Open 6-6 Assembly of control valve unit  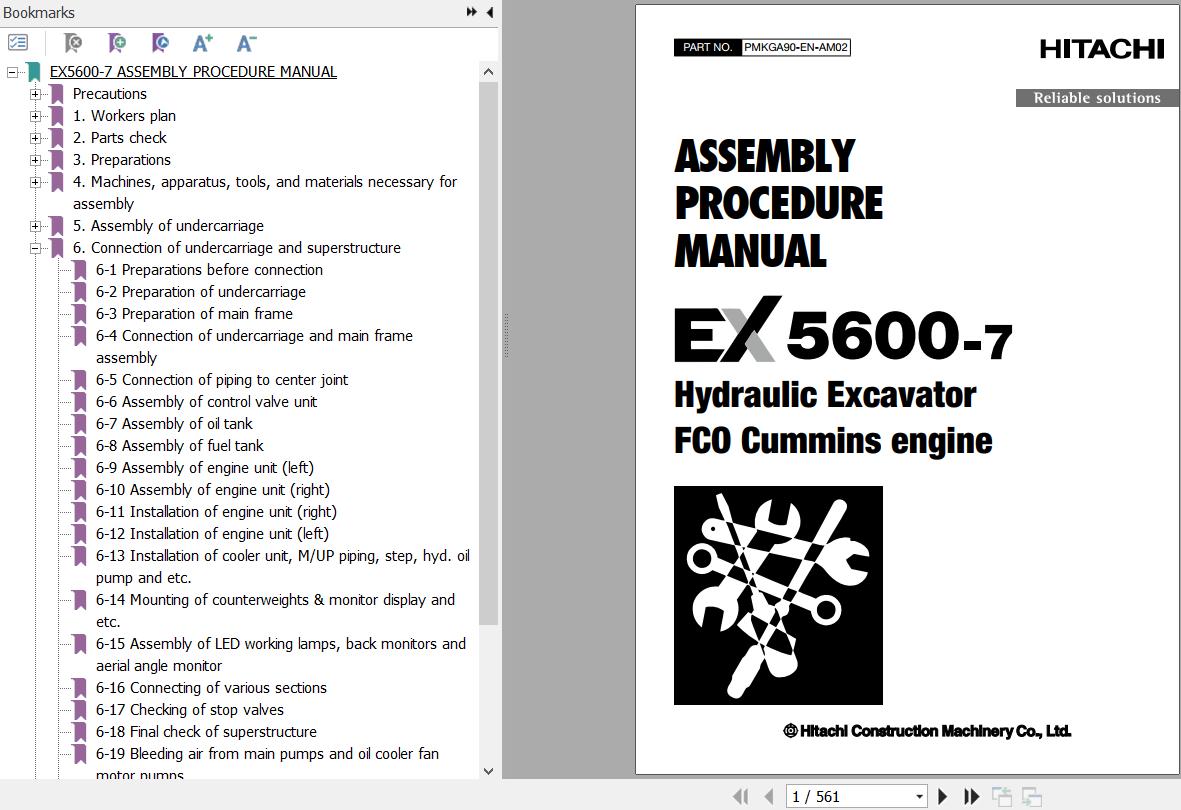[206, 402]
